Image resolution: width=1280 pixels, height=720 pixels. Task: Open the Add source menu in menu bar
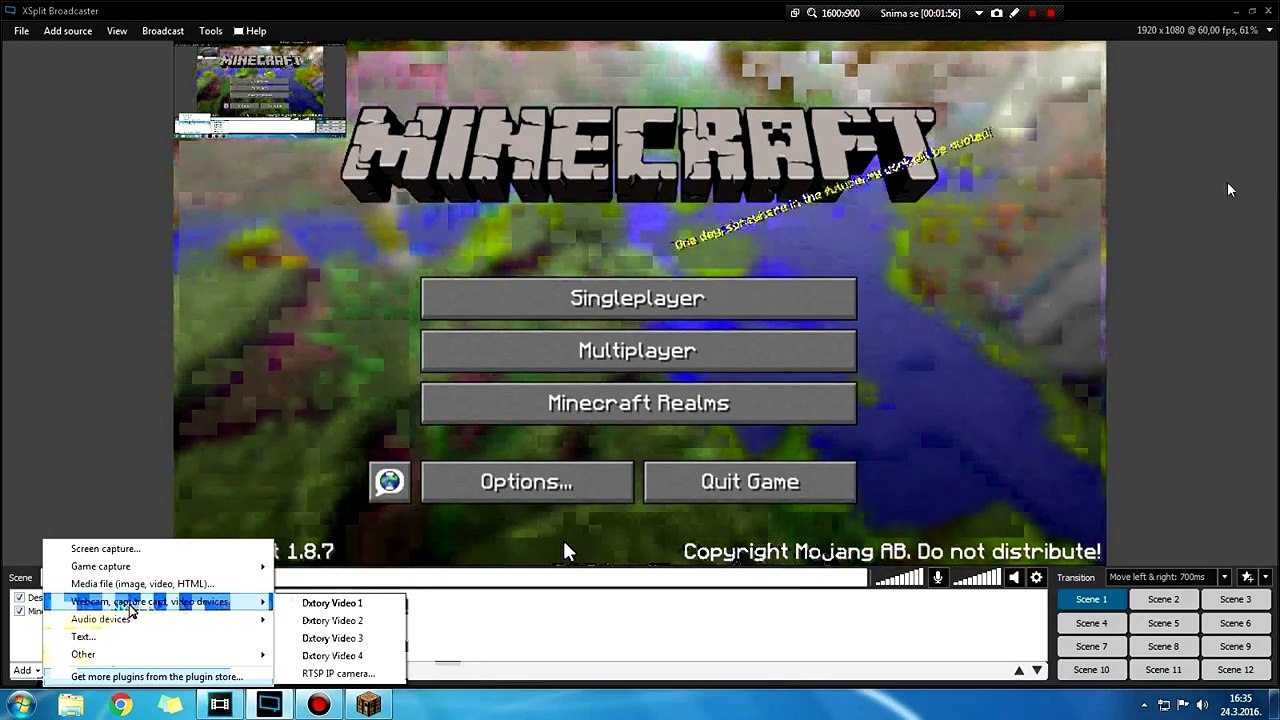[68, 31]
